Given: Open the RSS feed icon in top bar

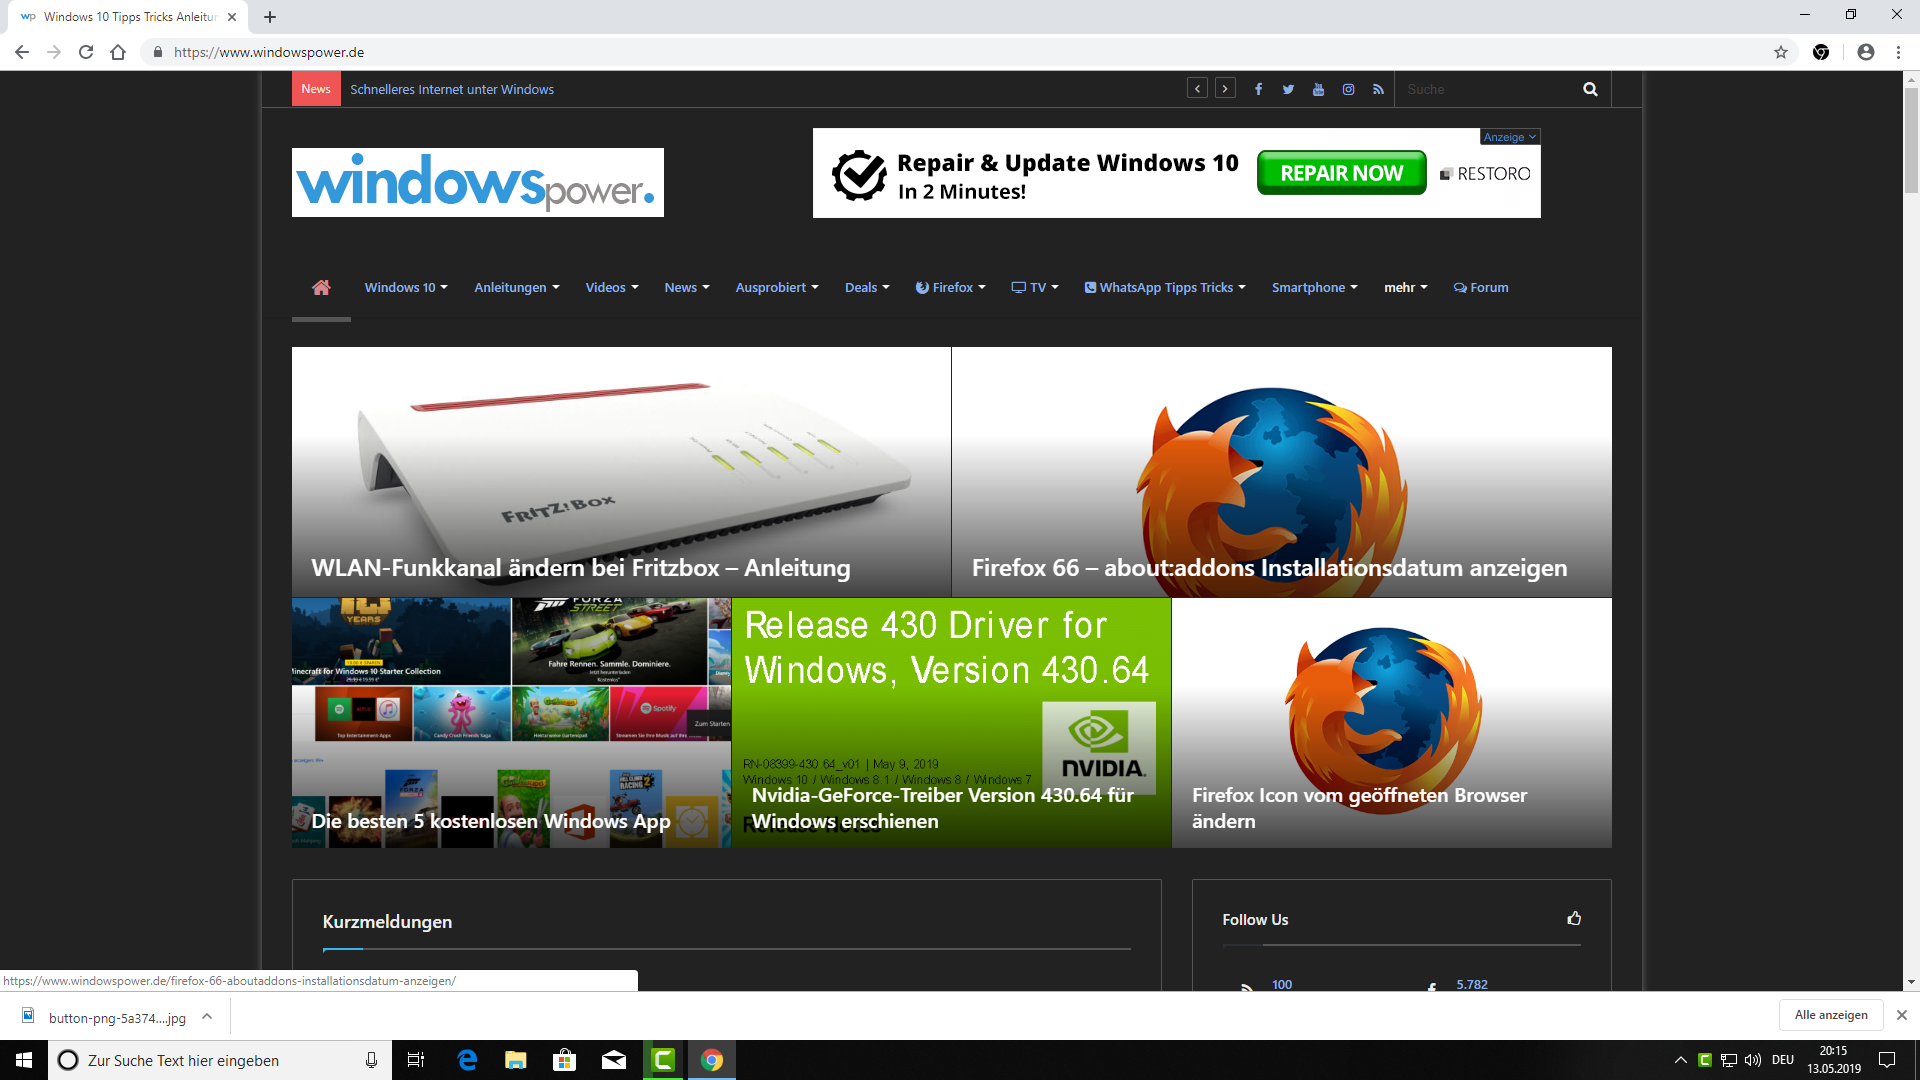Looking at the screenshot, I should pyautogui.click(x=1378, y=89).
